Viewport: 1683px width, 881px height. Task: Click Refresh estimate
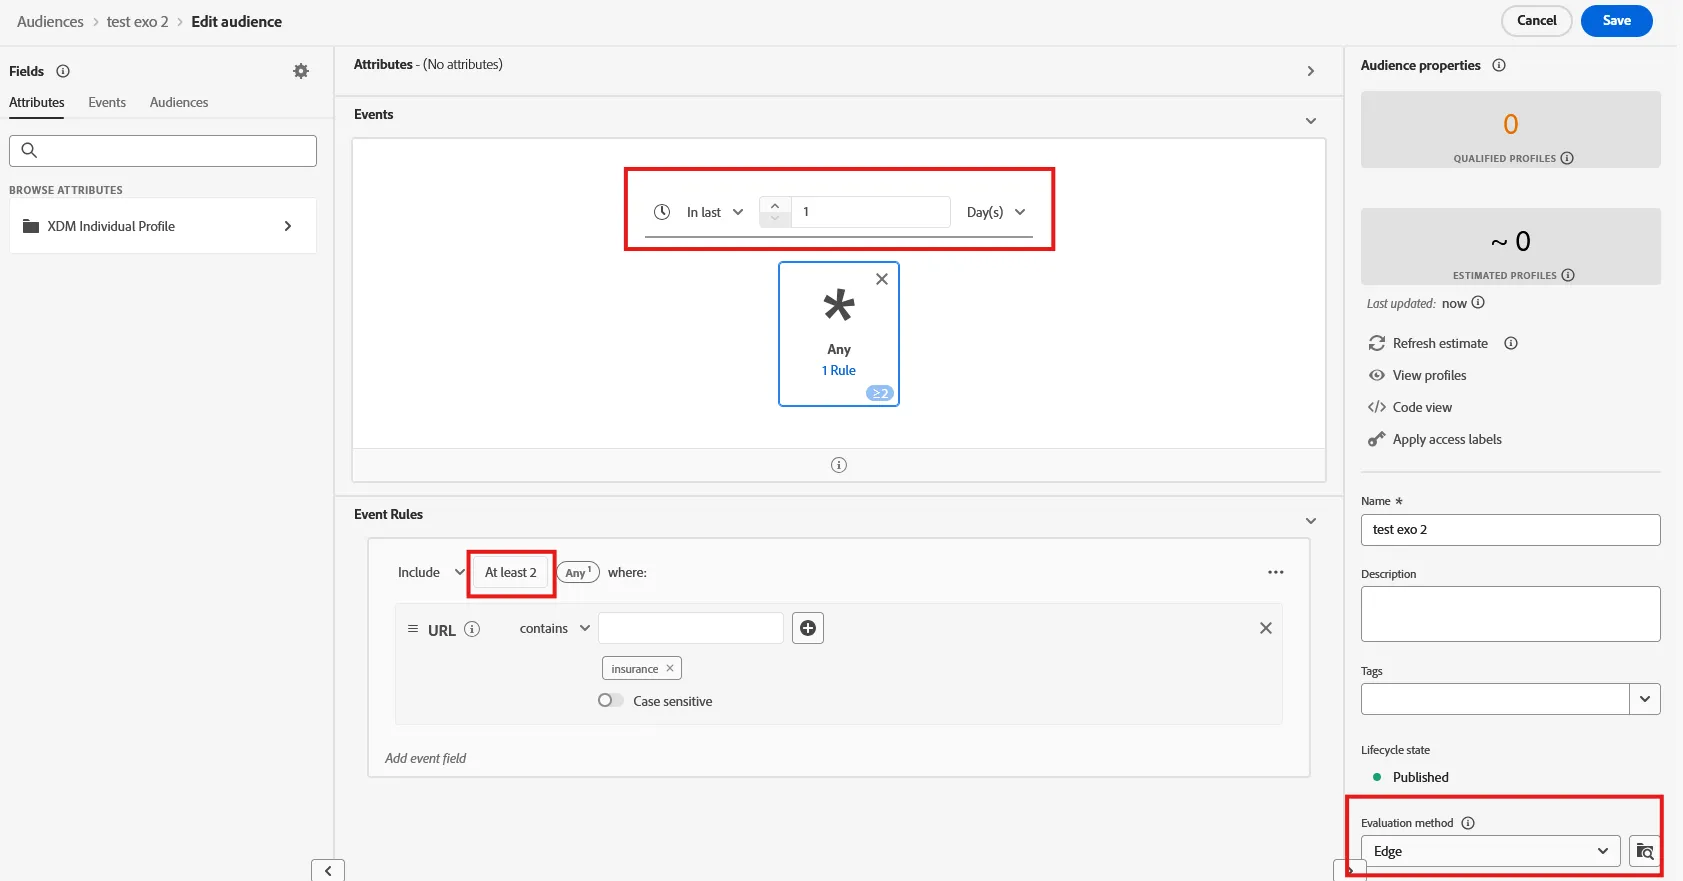[1440, 343]
